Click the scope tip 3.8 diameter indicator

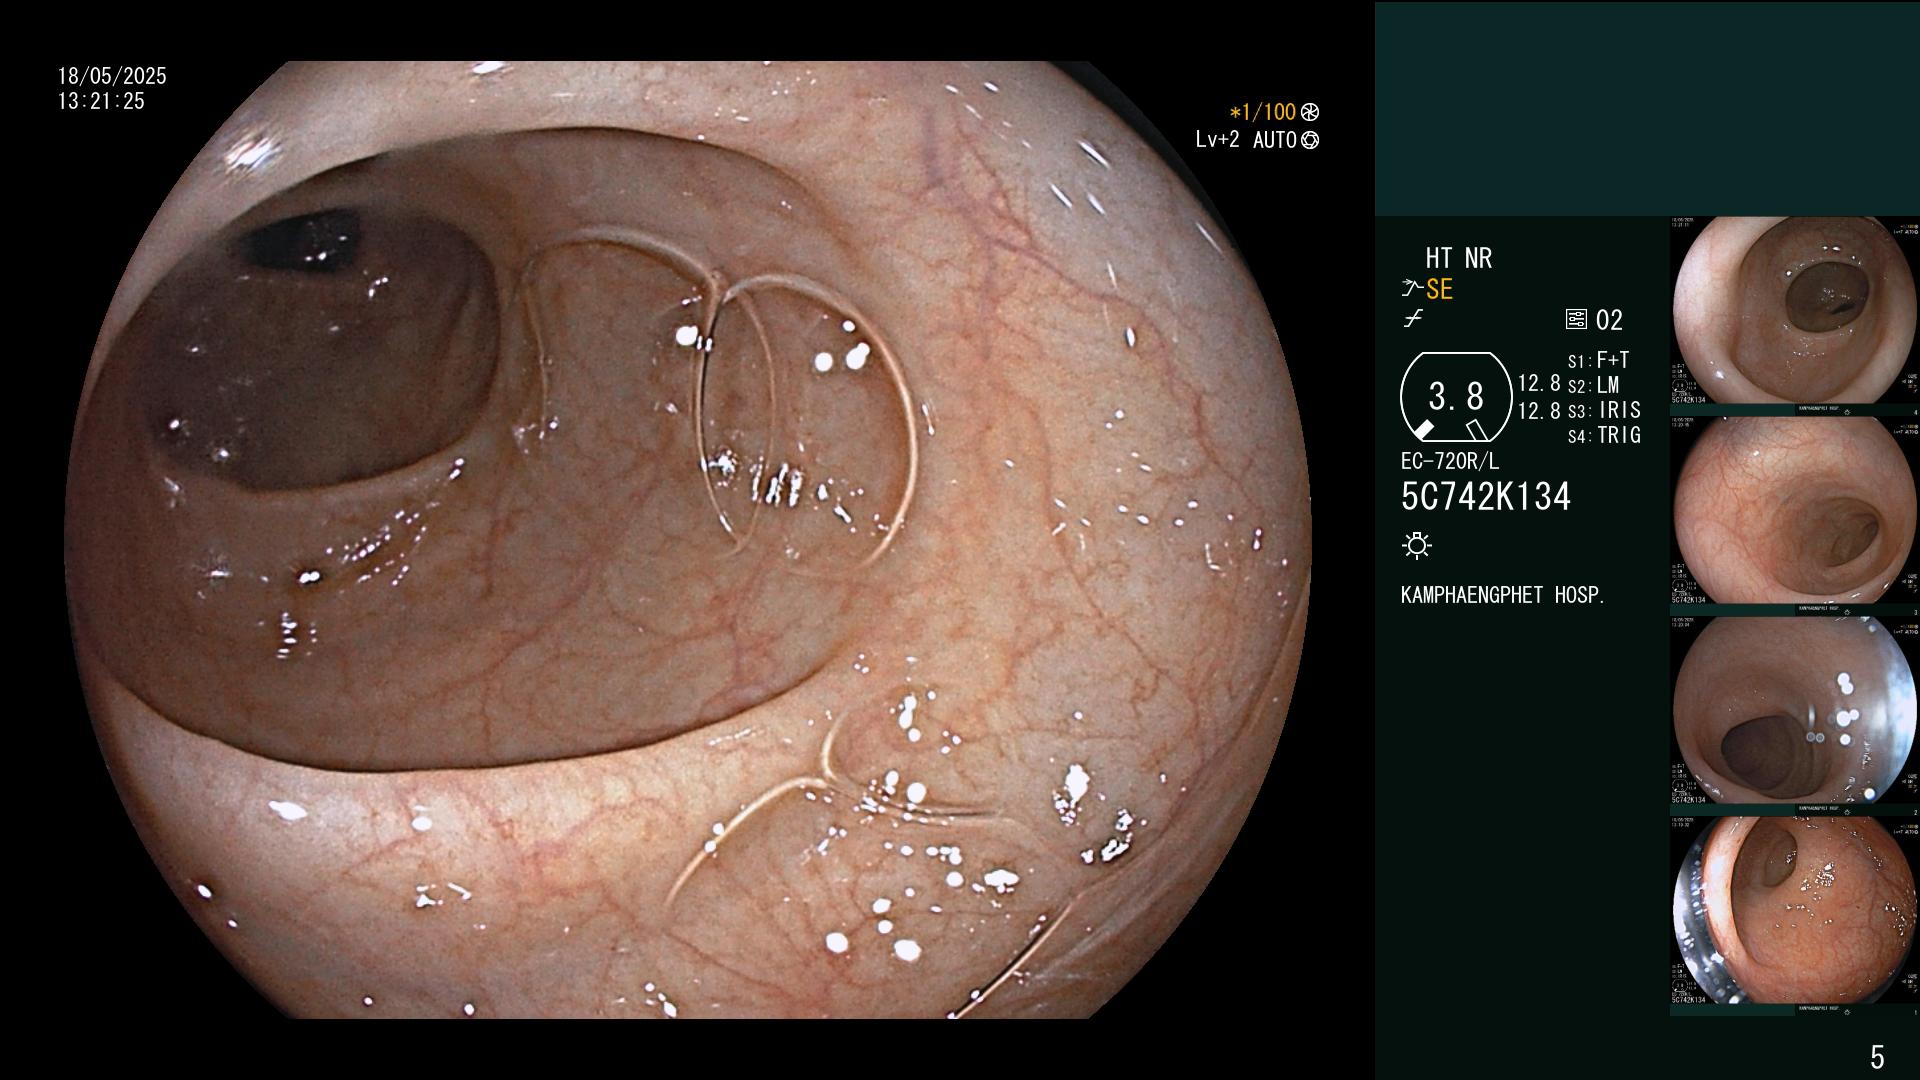tap(1455, 397)
